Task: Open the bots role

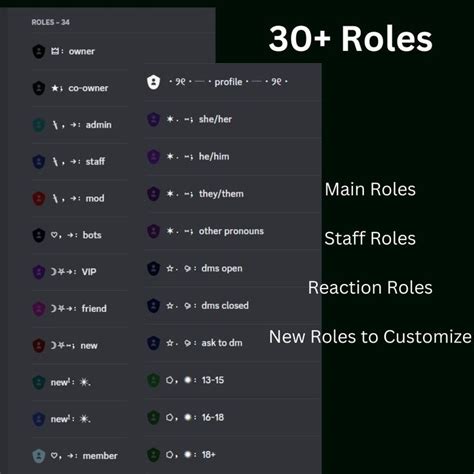Action: (80, 235)
